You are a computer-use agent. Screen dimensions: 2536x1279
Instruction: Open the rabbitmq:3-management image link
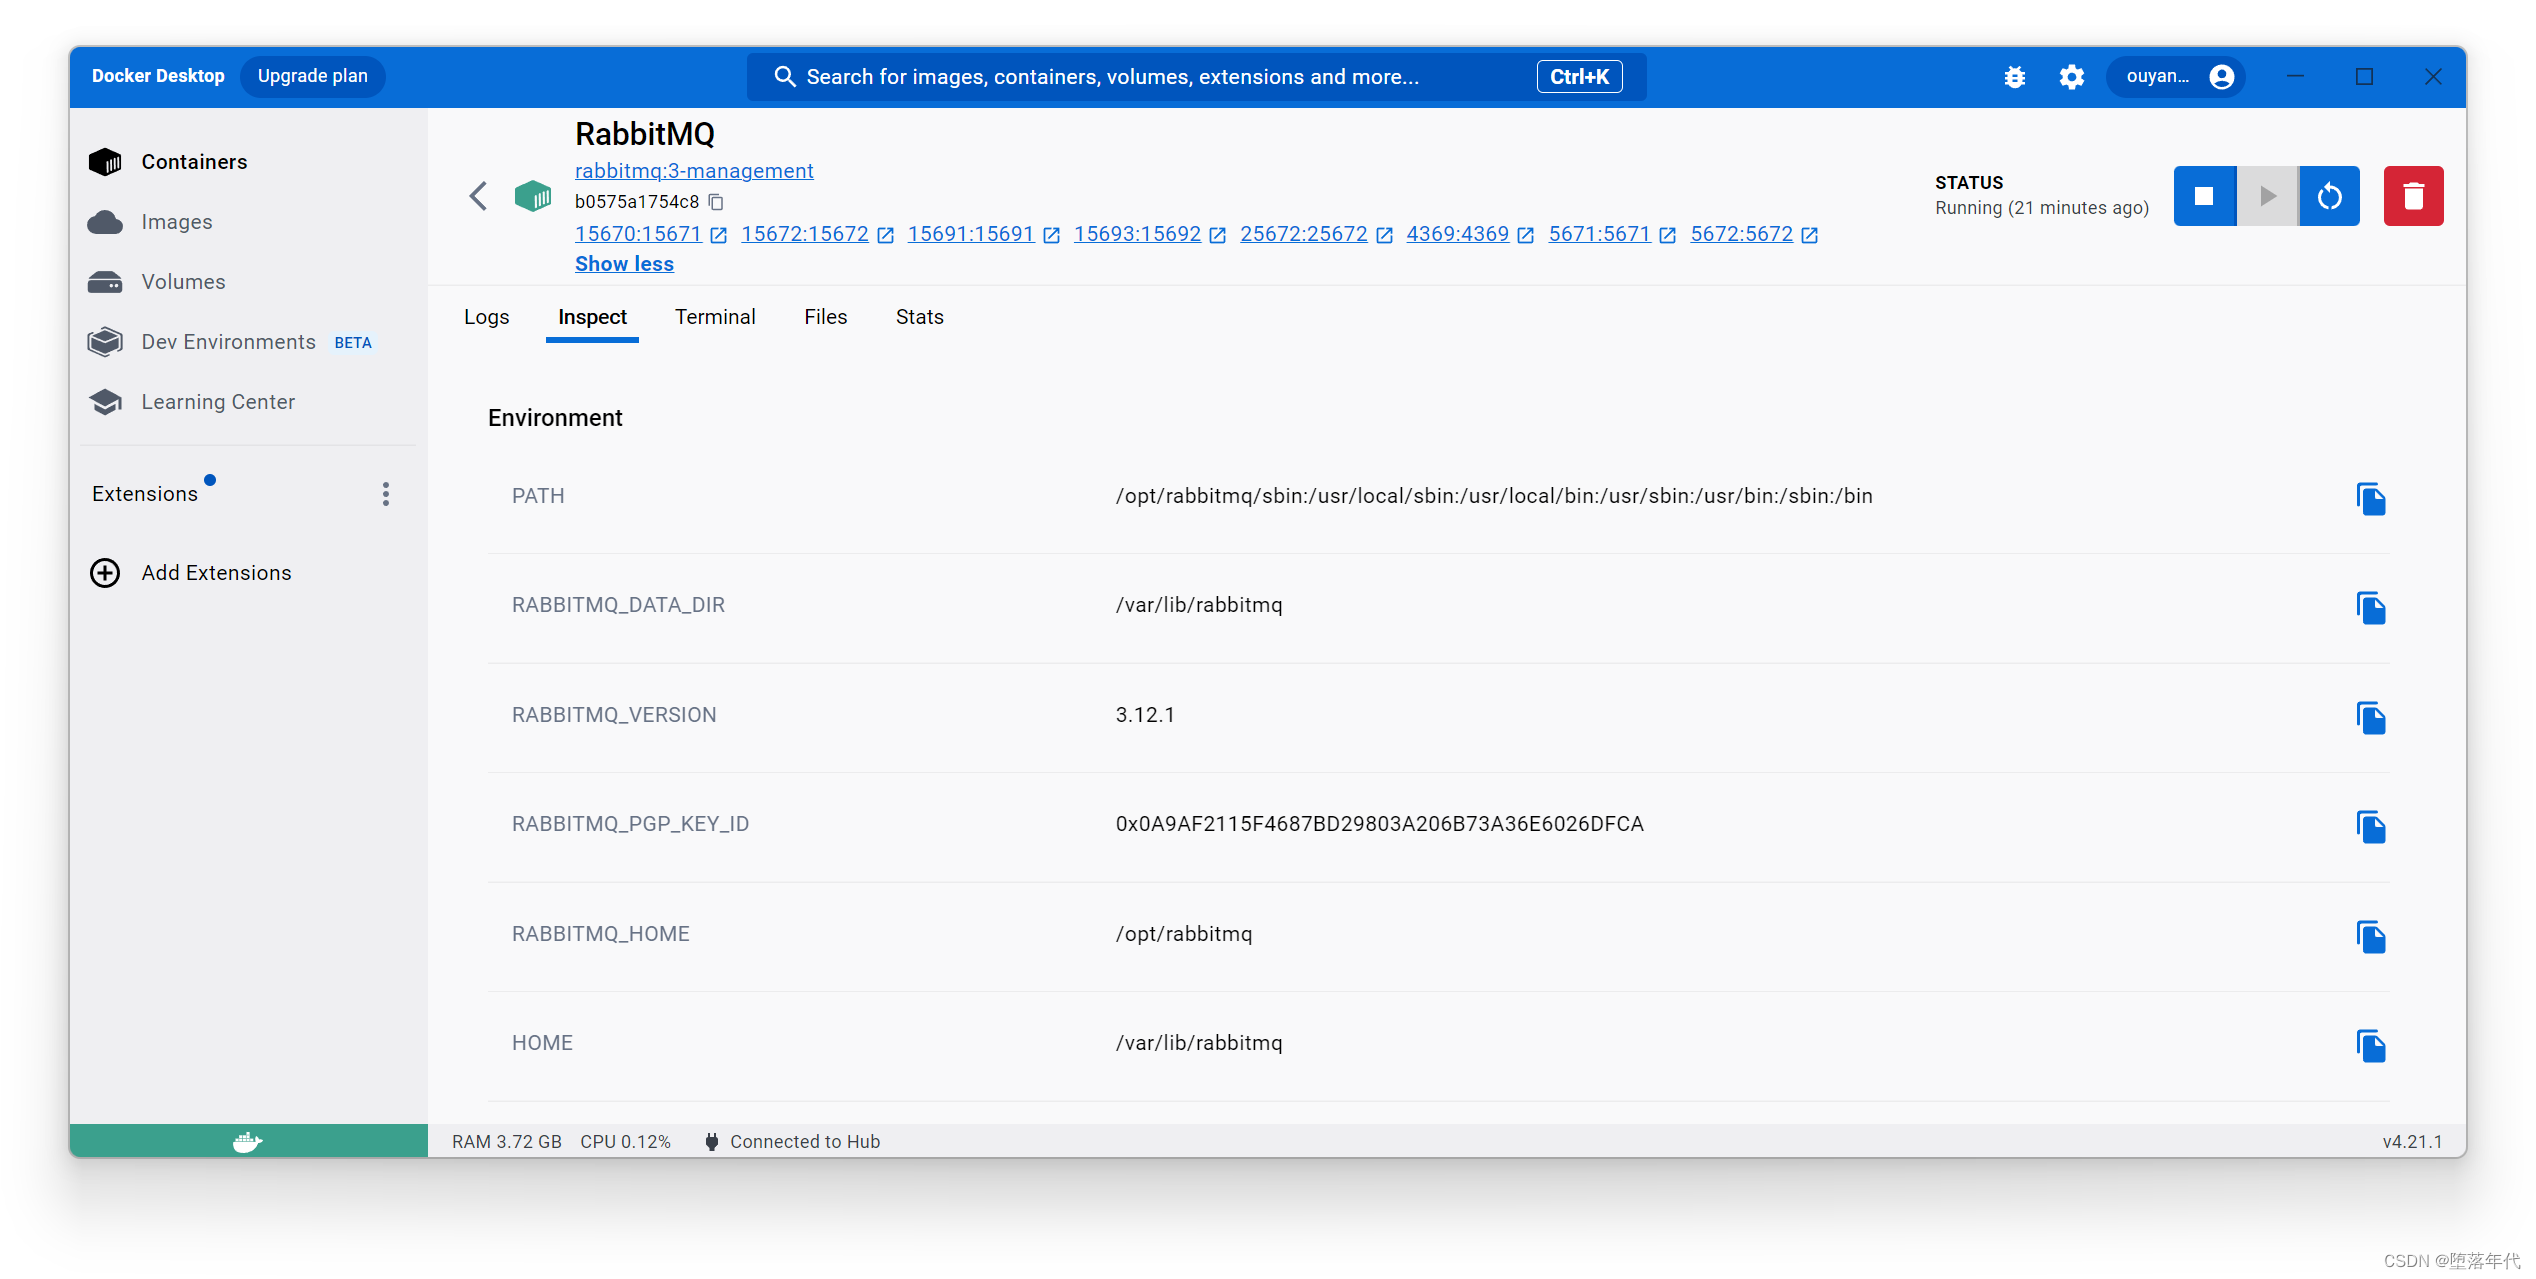(694, 171)
